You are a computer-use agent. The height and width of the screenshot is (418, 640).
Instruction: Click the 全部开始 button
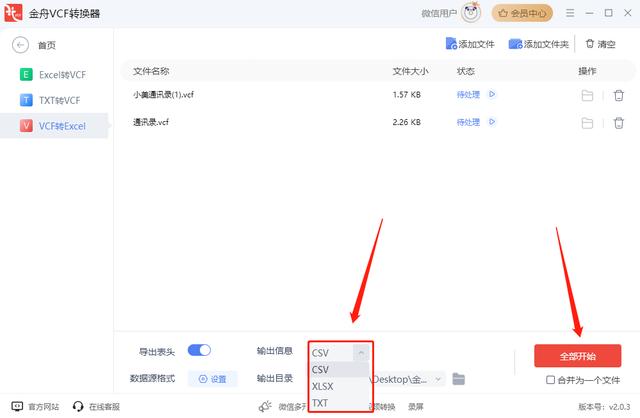point(578,356)
